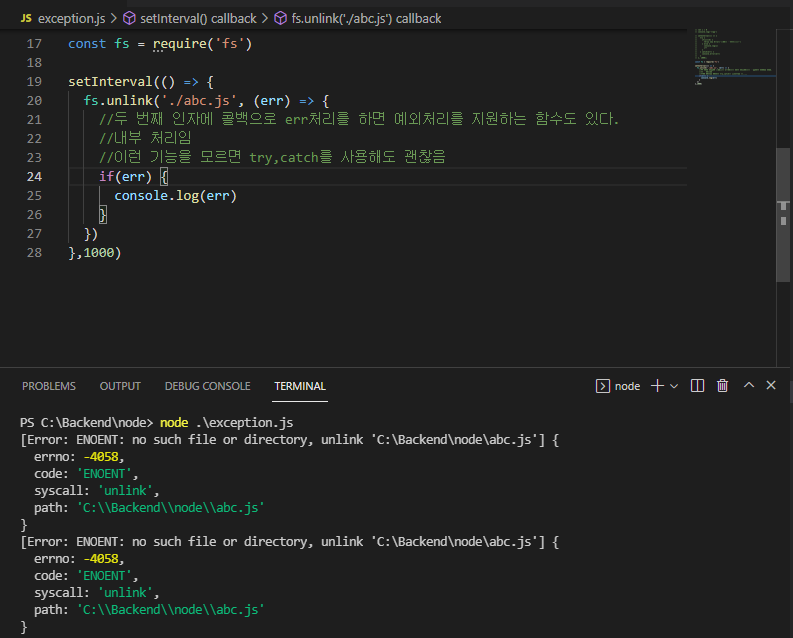The image size is (793, 638).
Task: Click first 'errno: -4058' terminal line
Action: pos(79,457)
